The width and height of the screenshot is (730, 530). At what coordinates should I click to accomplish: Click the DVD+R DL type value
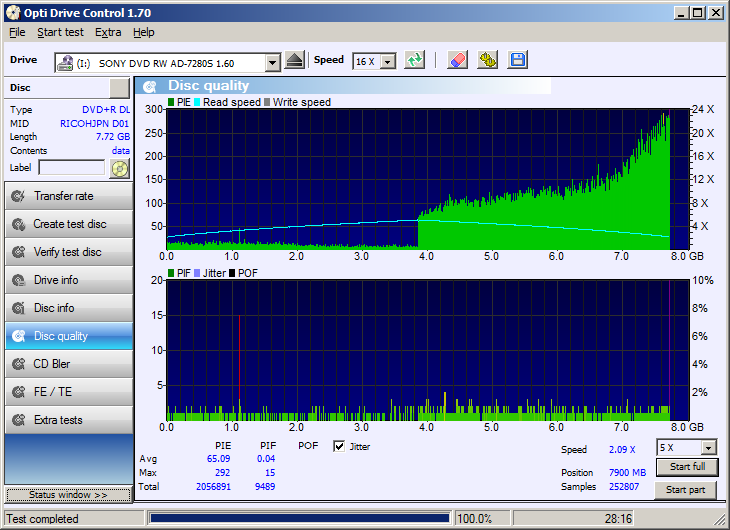tap(106, 110)
